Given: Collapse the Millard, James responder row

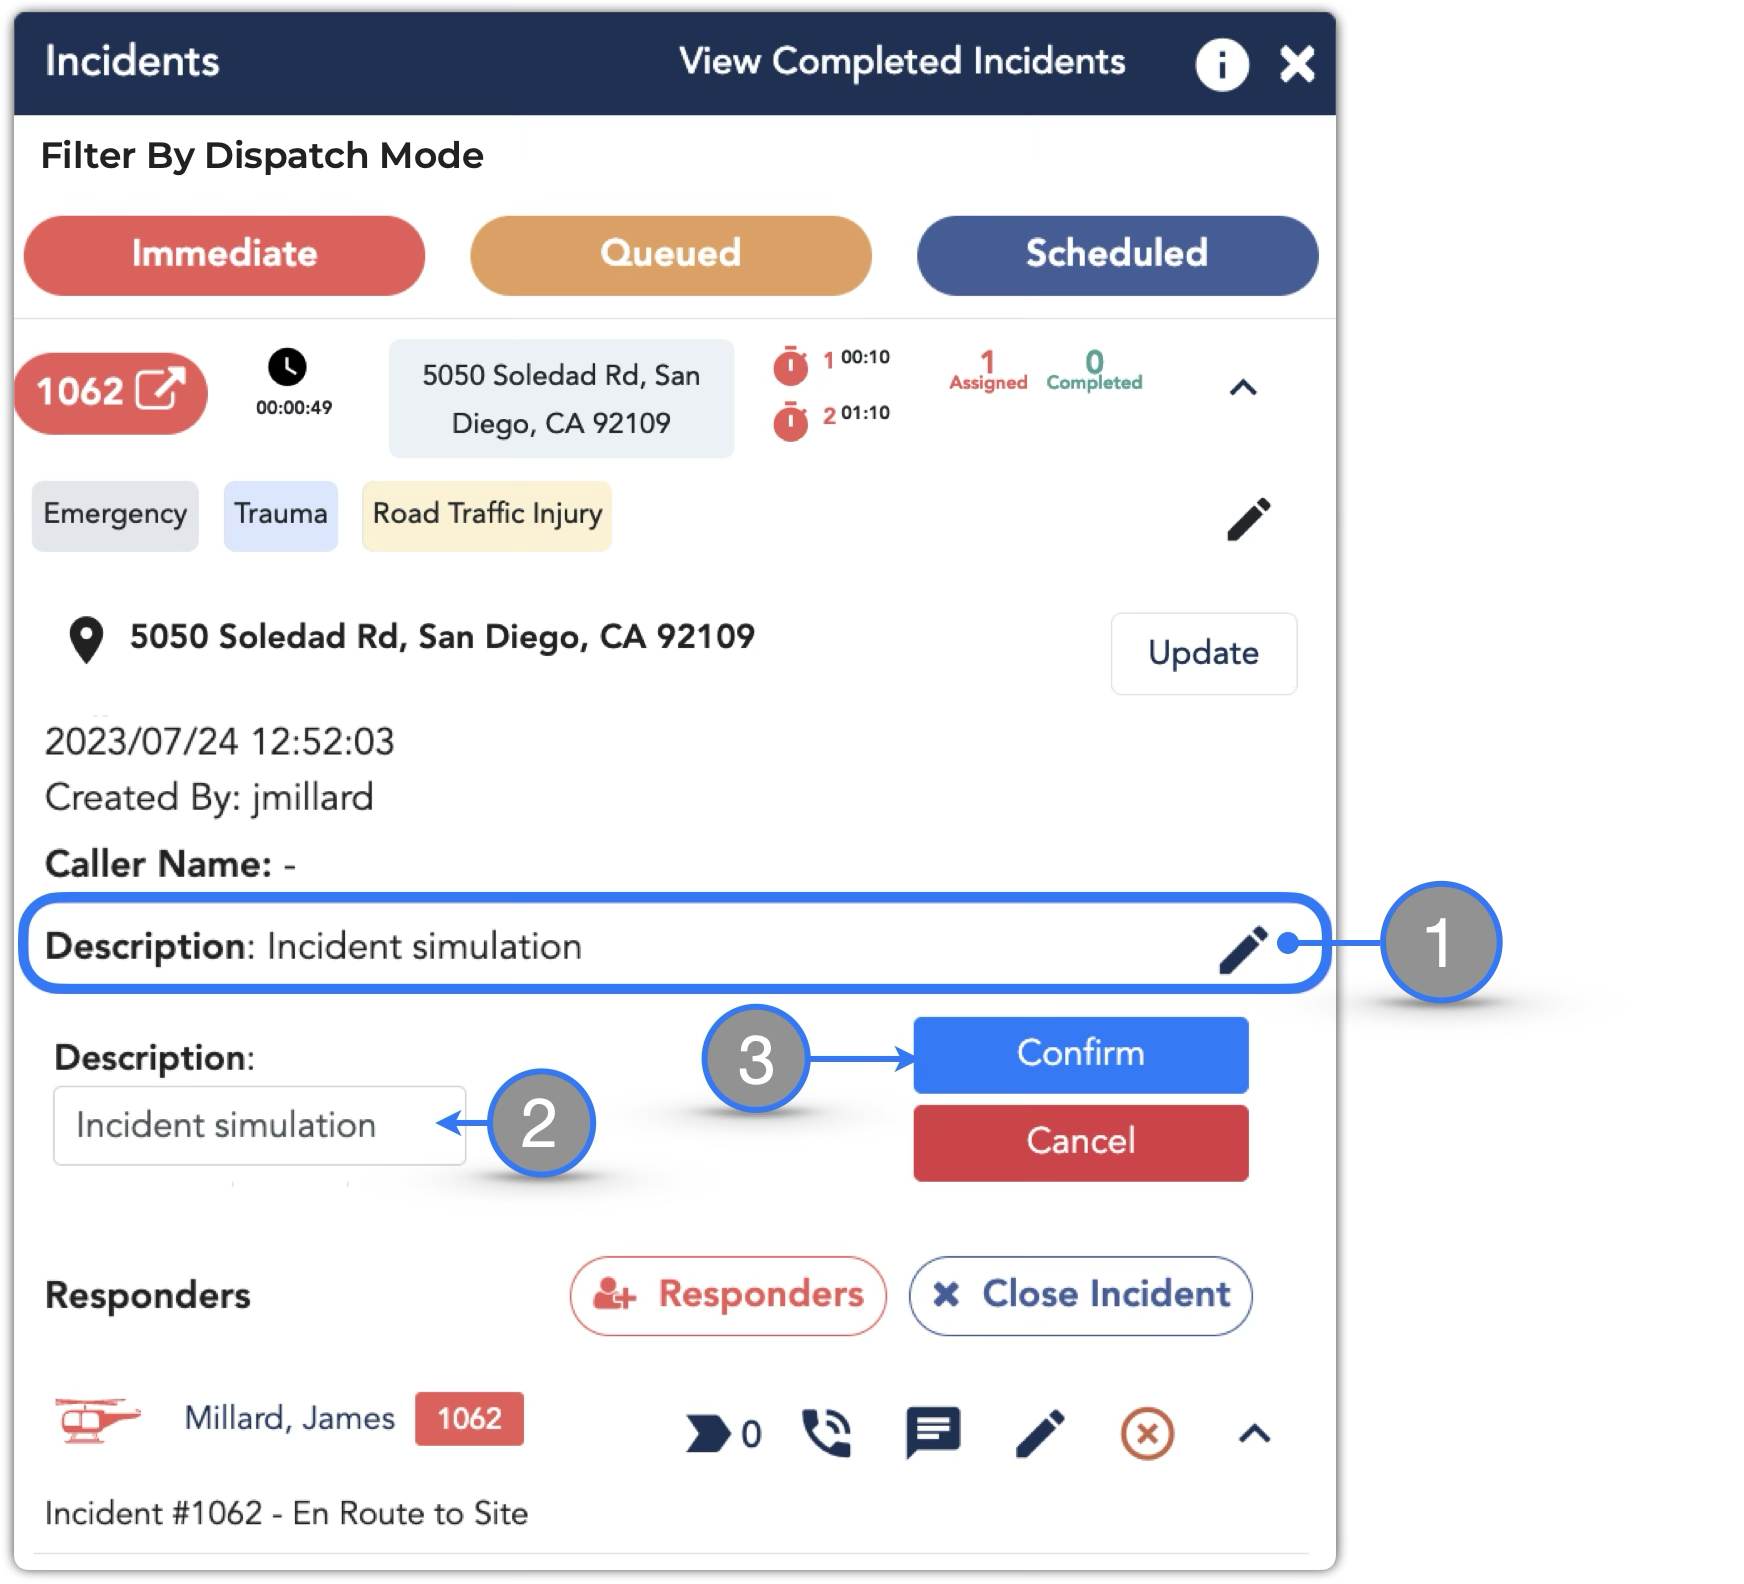Looking at the screenshot, I should [1254, 1434].
